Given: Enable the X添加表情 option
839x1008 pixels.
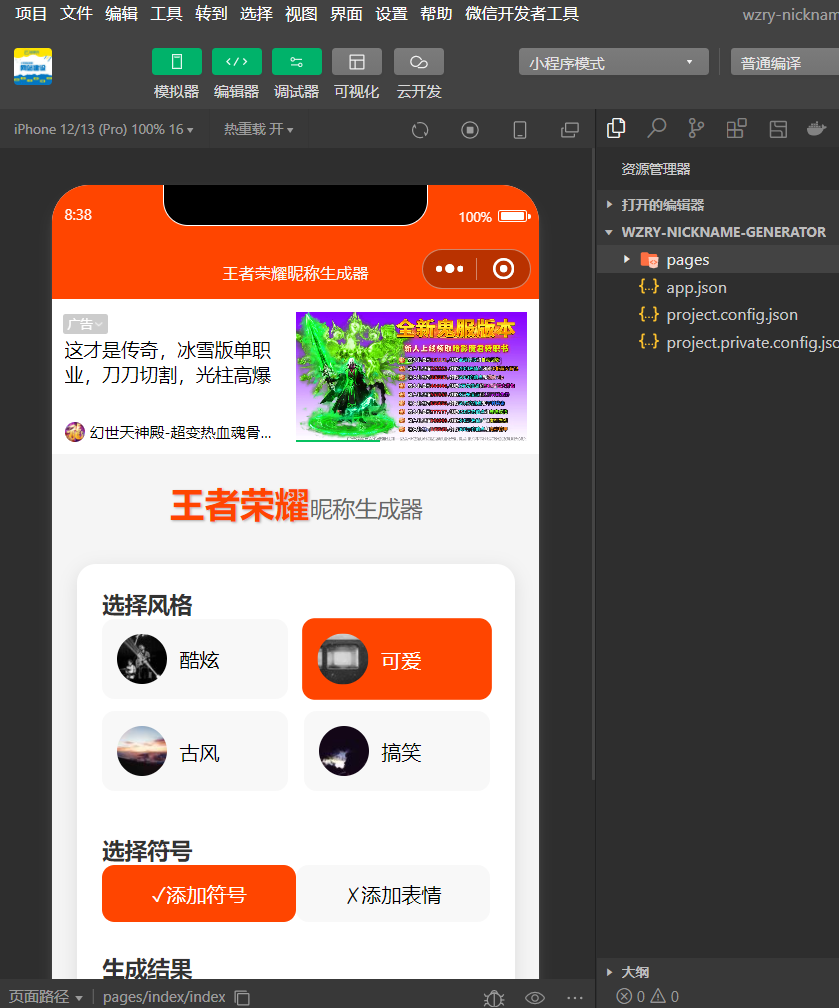Looking at the screenshot, I should pyautogui.click(x=393, y=894).
